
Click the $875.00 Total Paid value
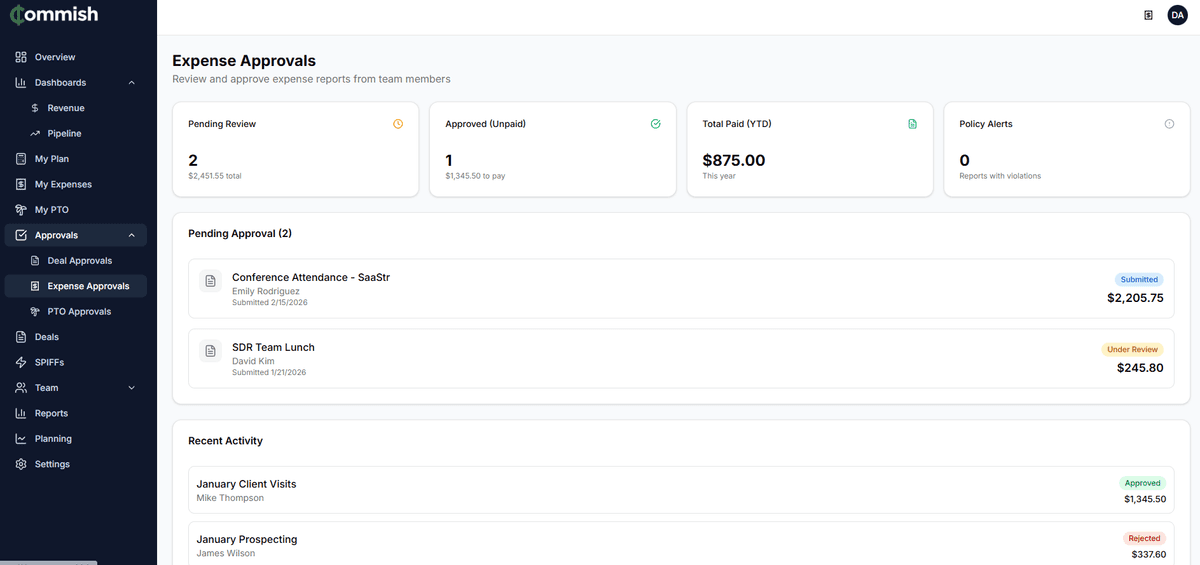pyautogui.click(x=734, y=160)
